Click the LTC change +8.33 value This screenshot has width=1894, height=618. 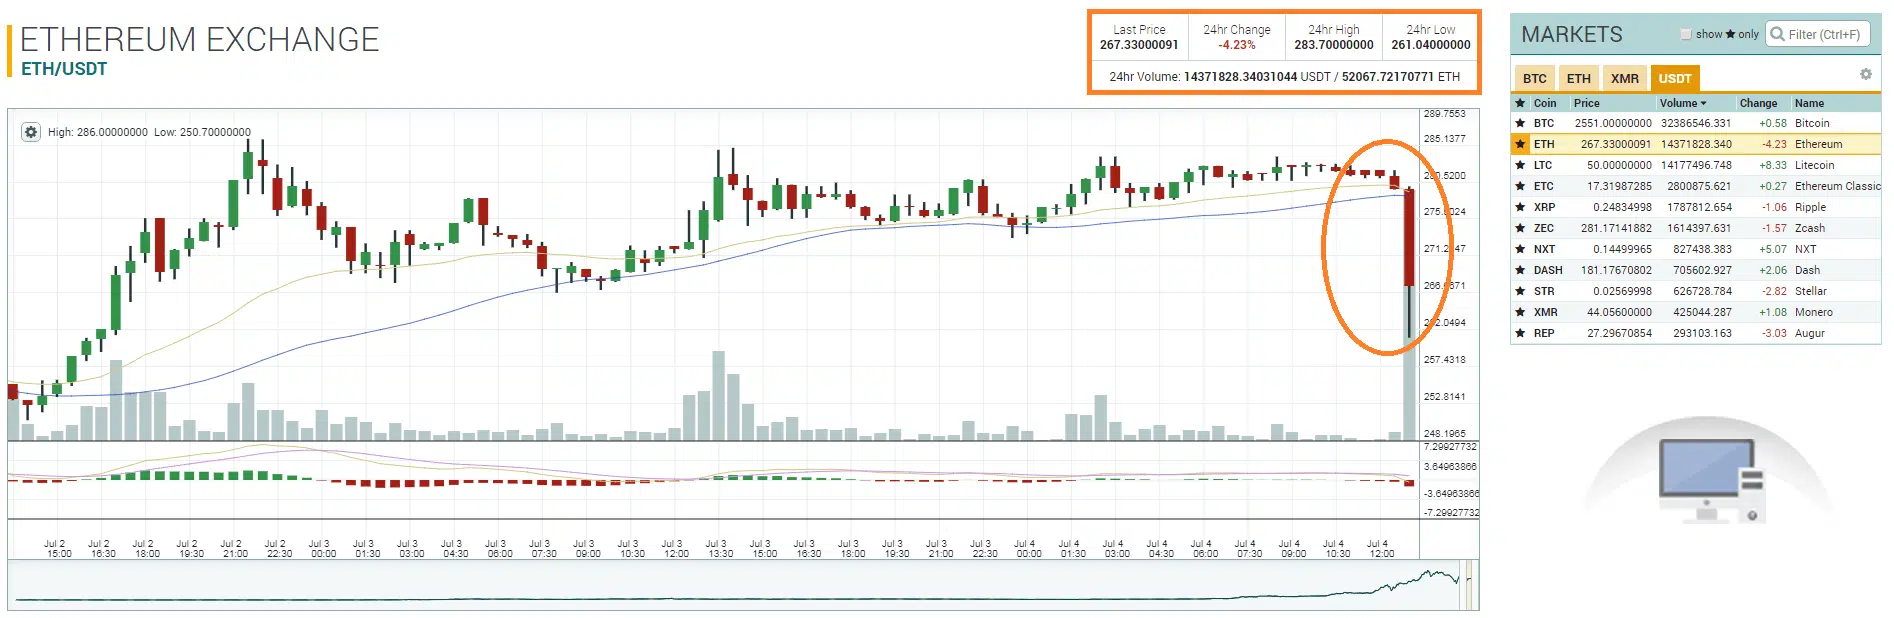(1773, 165)
